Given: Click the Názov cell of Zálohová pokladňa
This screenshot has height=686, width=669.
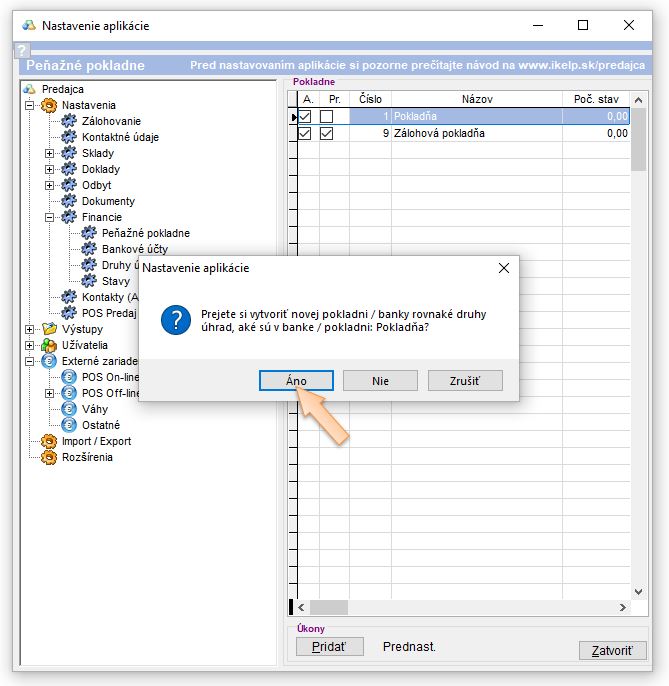Looking at the screenshot, I should (475, 133).
